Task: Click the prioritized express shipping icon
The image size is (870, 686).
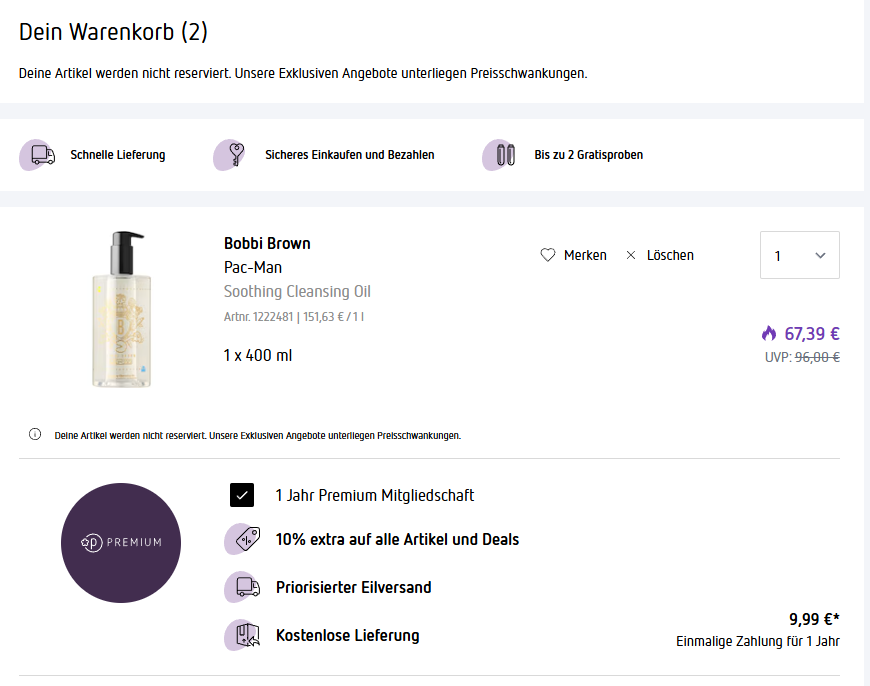Action: tap(243, 587)
